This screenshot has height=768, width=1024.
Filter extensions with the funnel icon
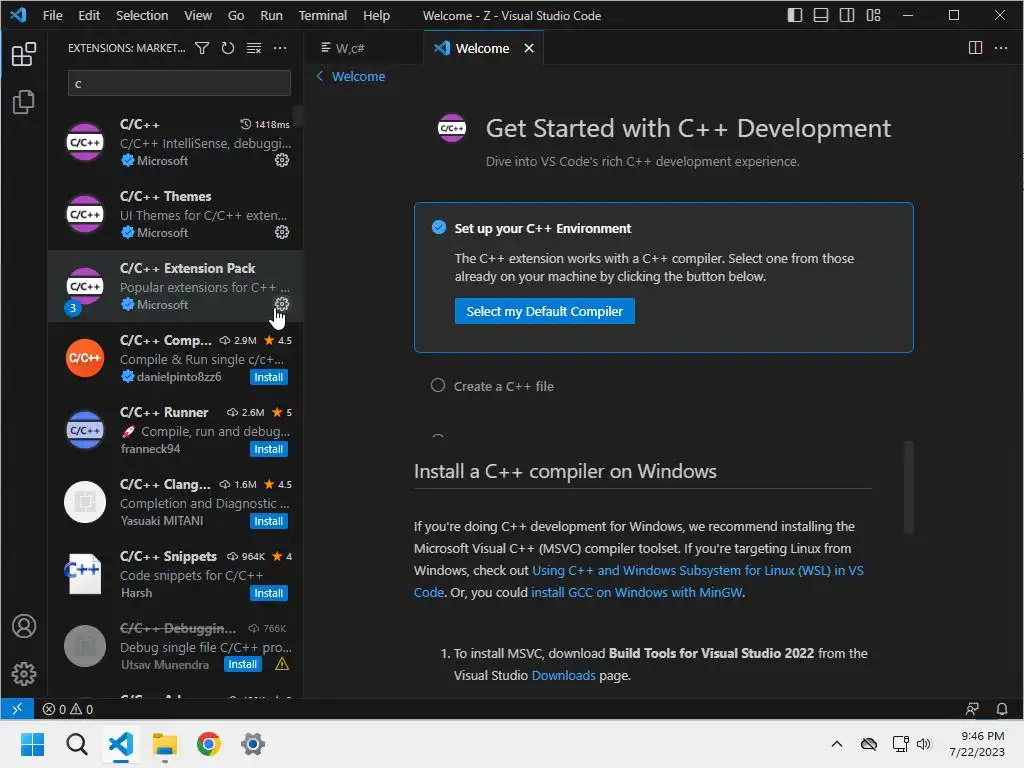click(202, 48)
